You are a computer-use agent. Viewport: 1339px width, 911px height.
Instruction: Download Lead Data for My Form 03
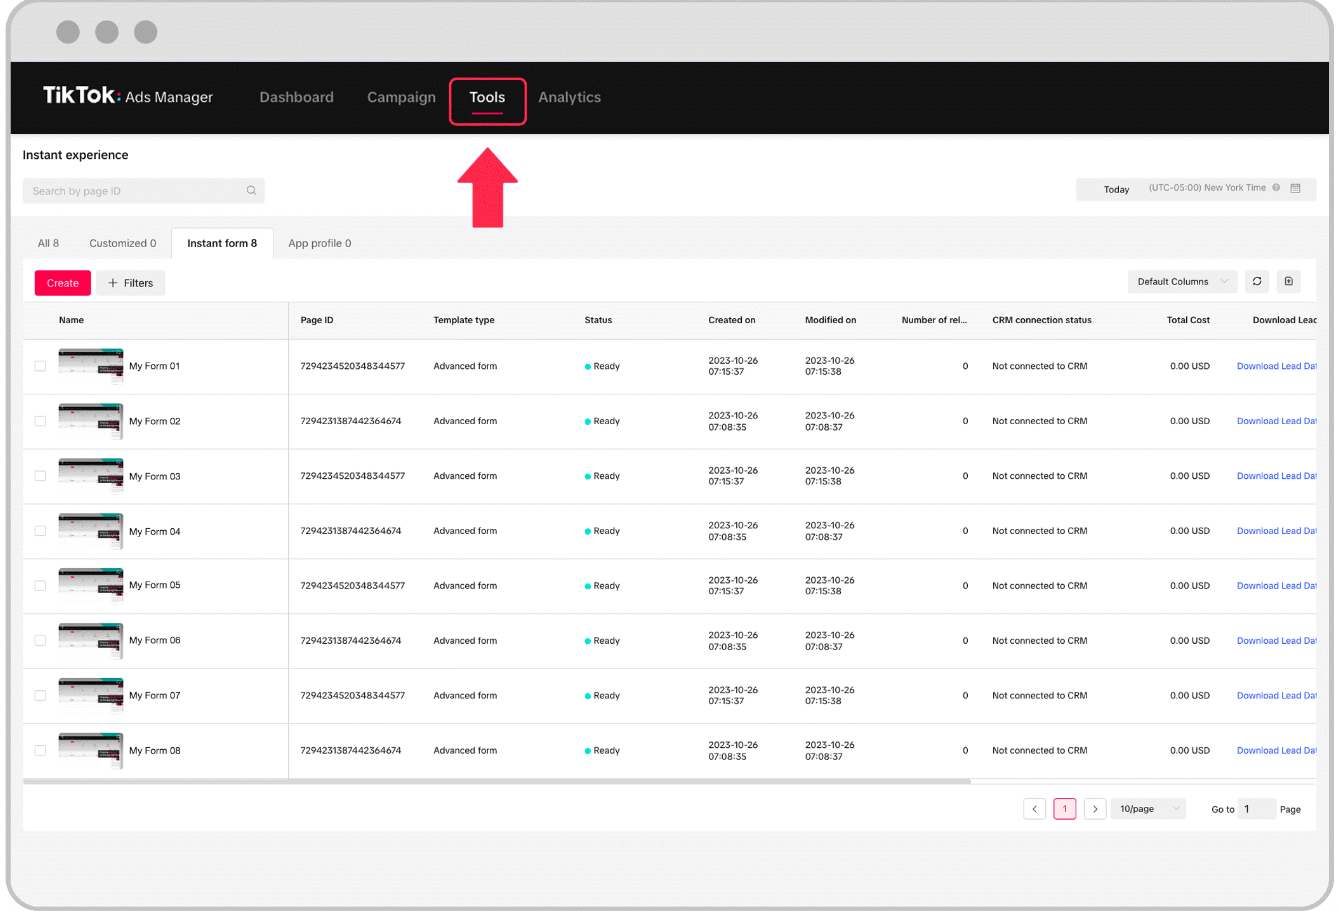1276,476
